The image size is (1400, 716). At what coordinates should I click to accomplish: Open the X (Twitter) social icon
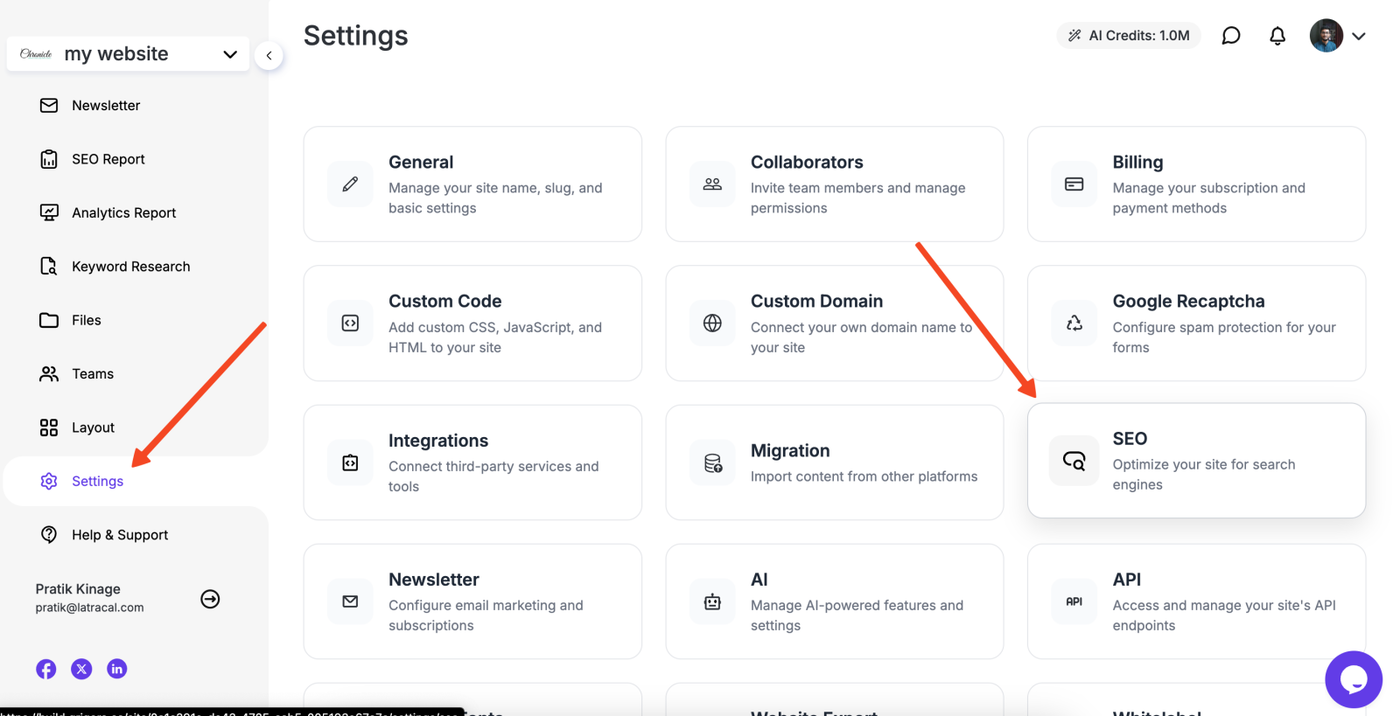point(82,669)
